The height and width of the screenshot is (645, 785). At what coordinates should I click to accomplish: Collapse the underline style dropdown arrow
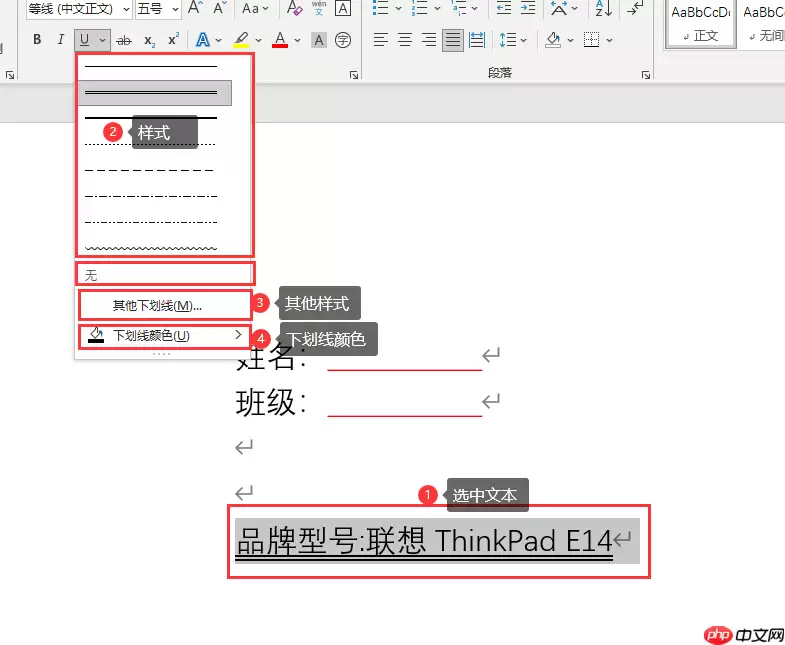point(102,40)
